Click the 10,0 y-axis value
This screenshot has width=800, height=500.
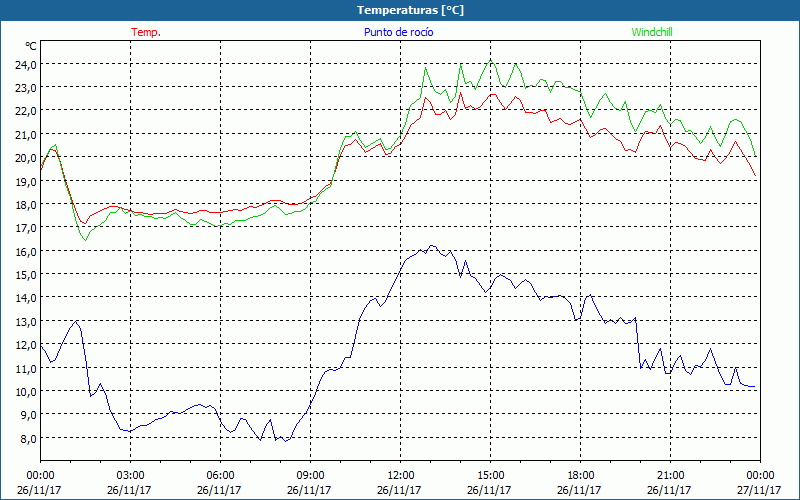point(27,392)
